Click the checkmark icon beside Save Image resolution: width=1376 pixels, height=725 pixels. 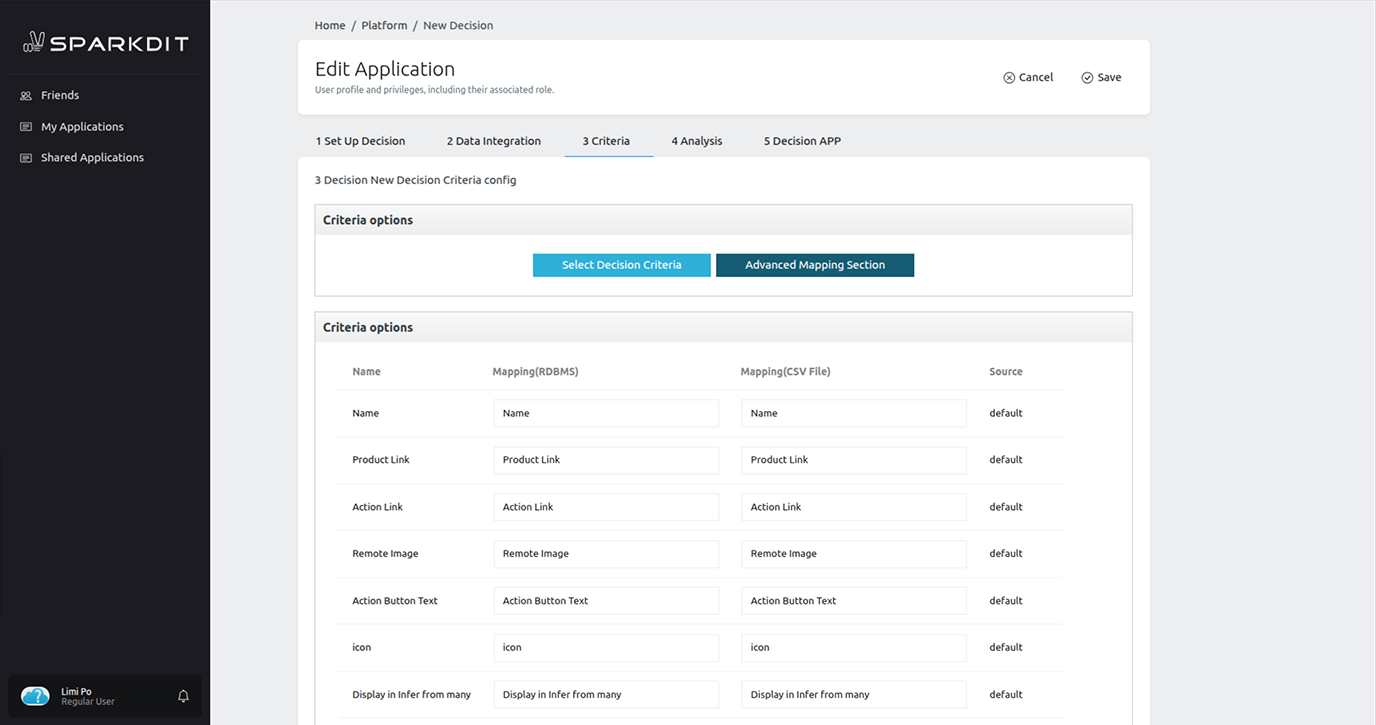click(x=1086, y=76)
